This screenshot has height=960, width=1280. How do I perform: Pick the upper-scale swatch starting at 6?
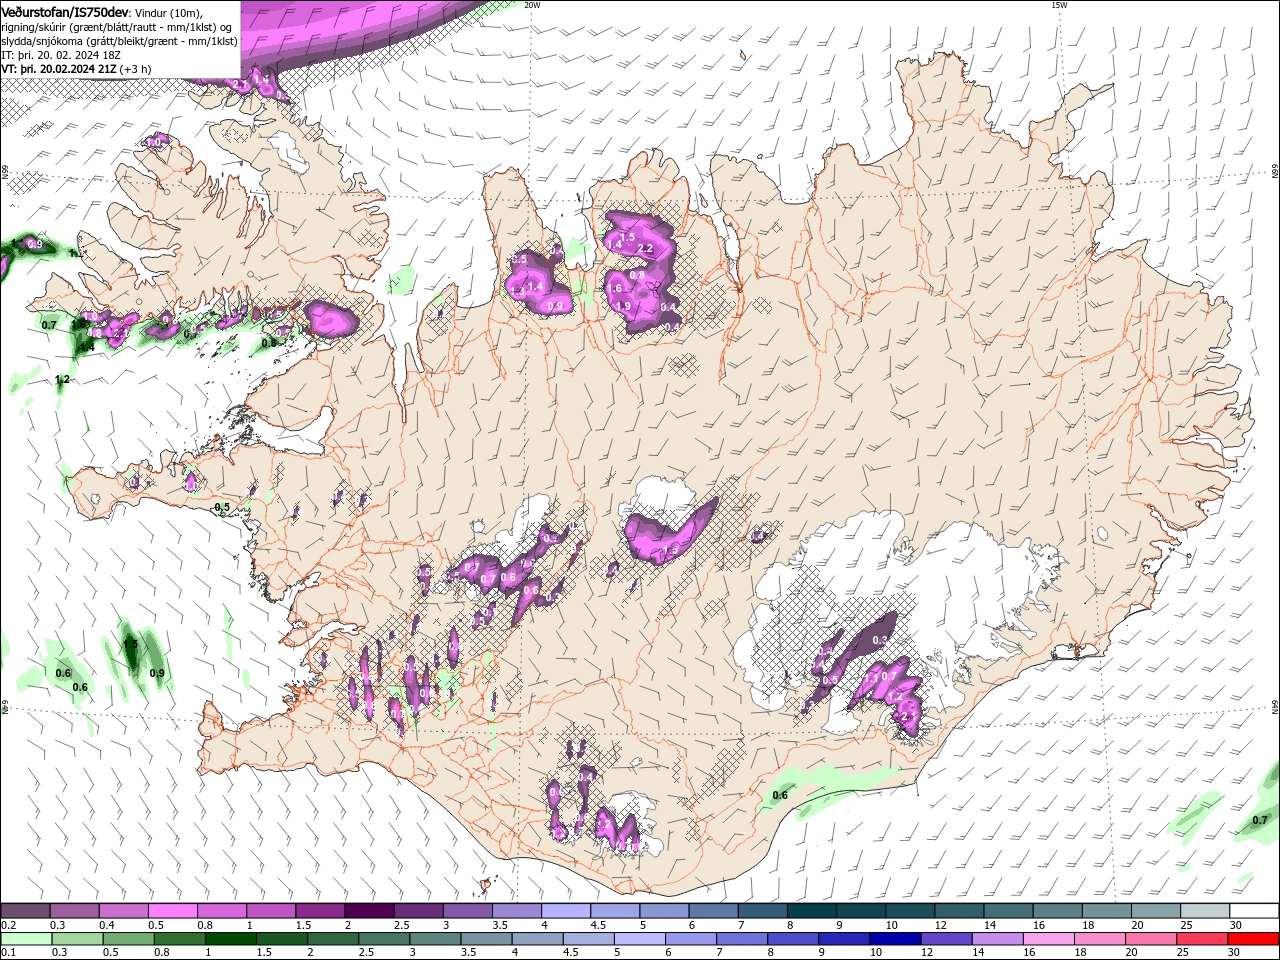click(712, 911)
